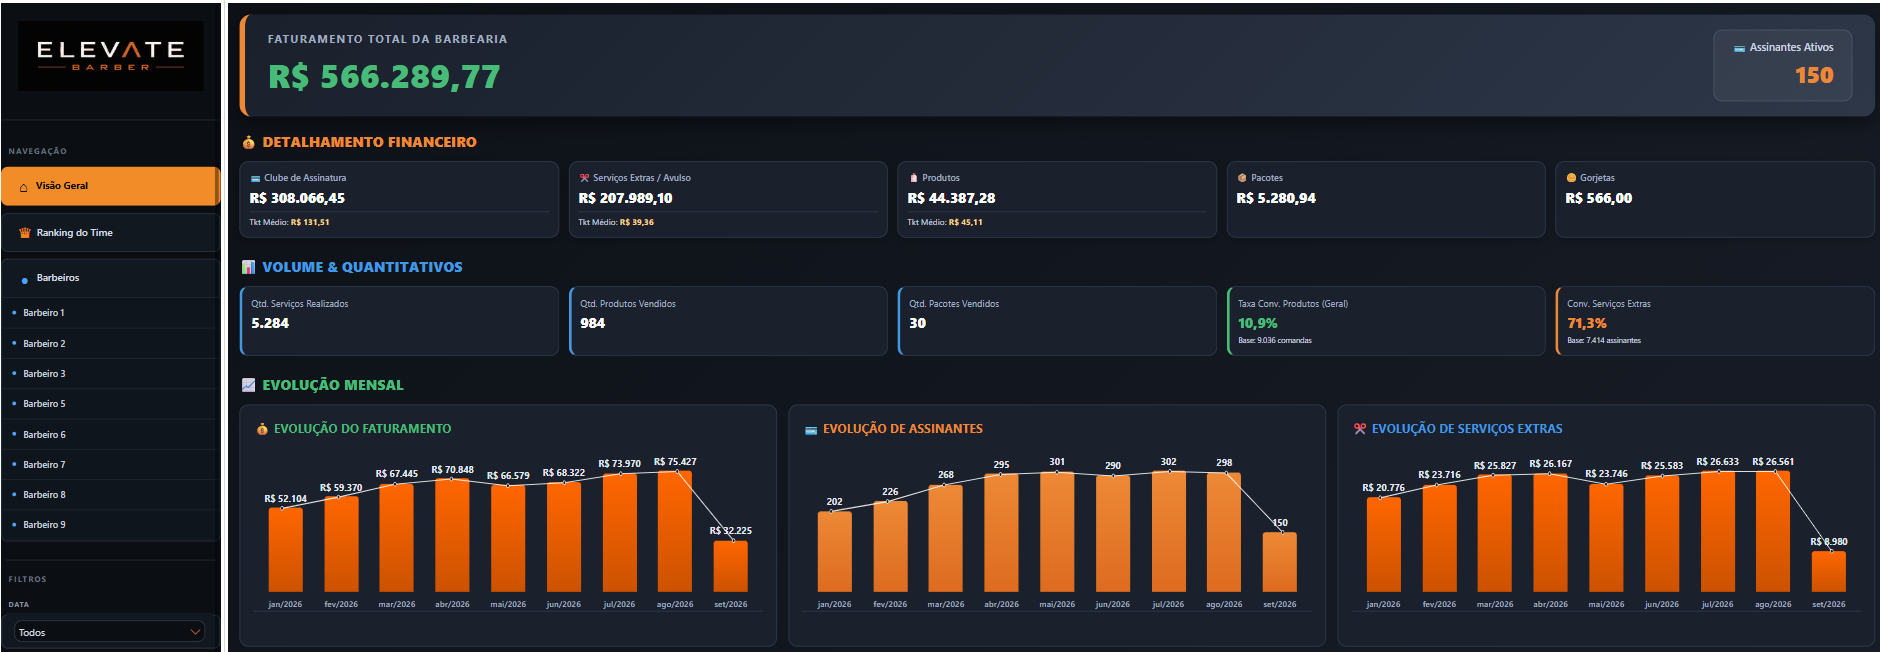
Task: Click Base: 9.036 comandas text
Action: tap(1275, 341)
